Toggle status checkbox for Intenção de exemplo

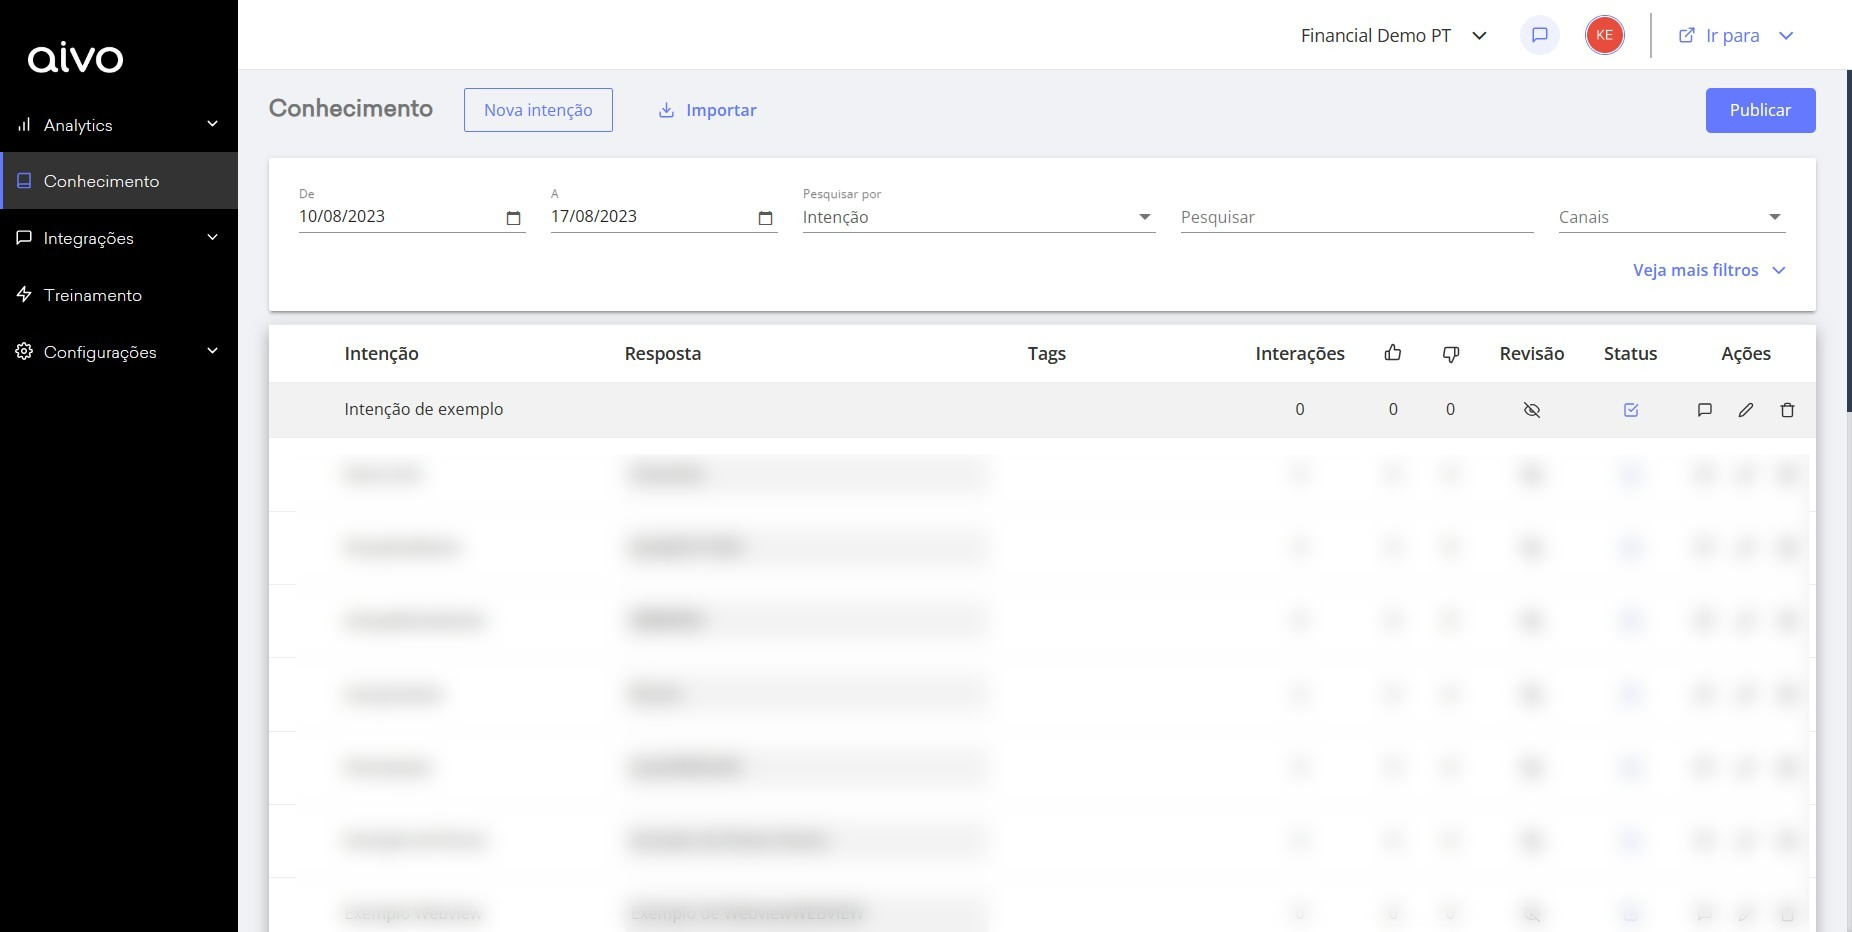coord(1630,410)
